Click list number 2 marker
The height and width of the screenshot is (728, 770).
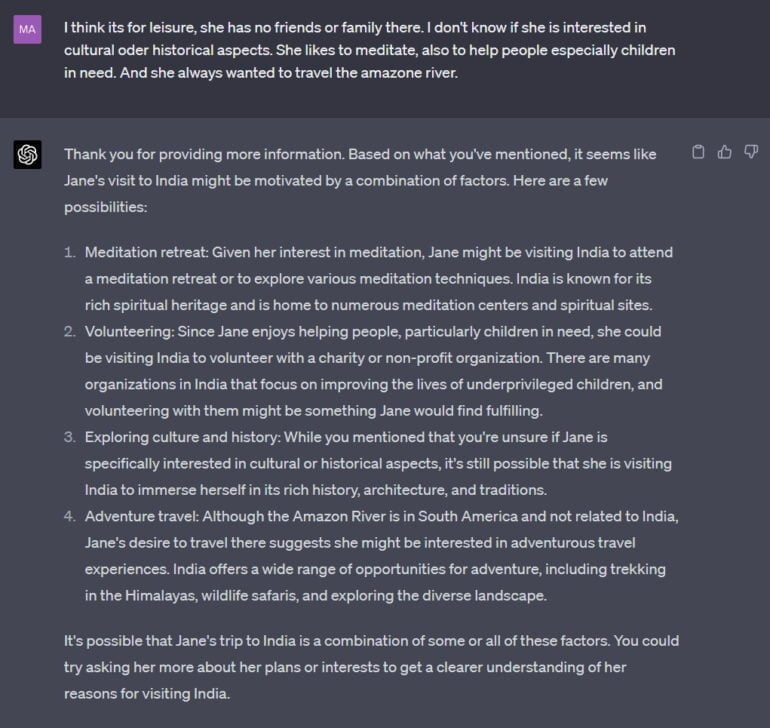70,331
